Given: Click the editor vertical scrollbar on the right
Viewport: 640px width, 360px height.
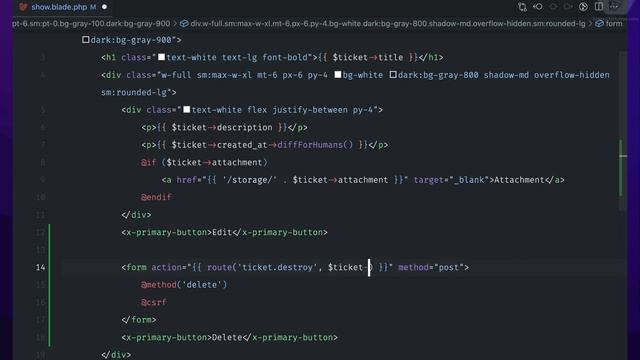Looking at the screenshot, I should coord(623,131).
